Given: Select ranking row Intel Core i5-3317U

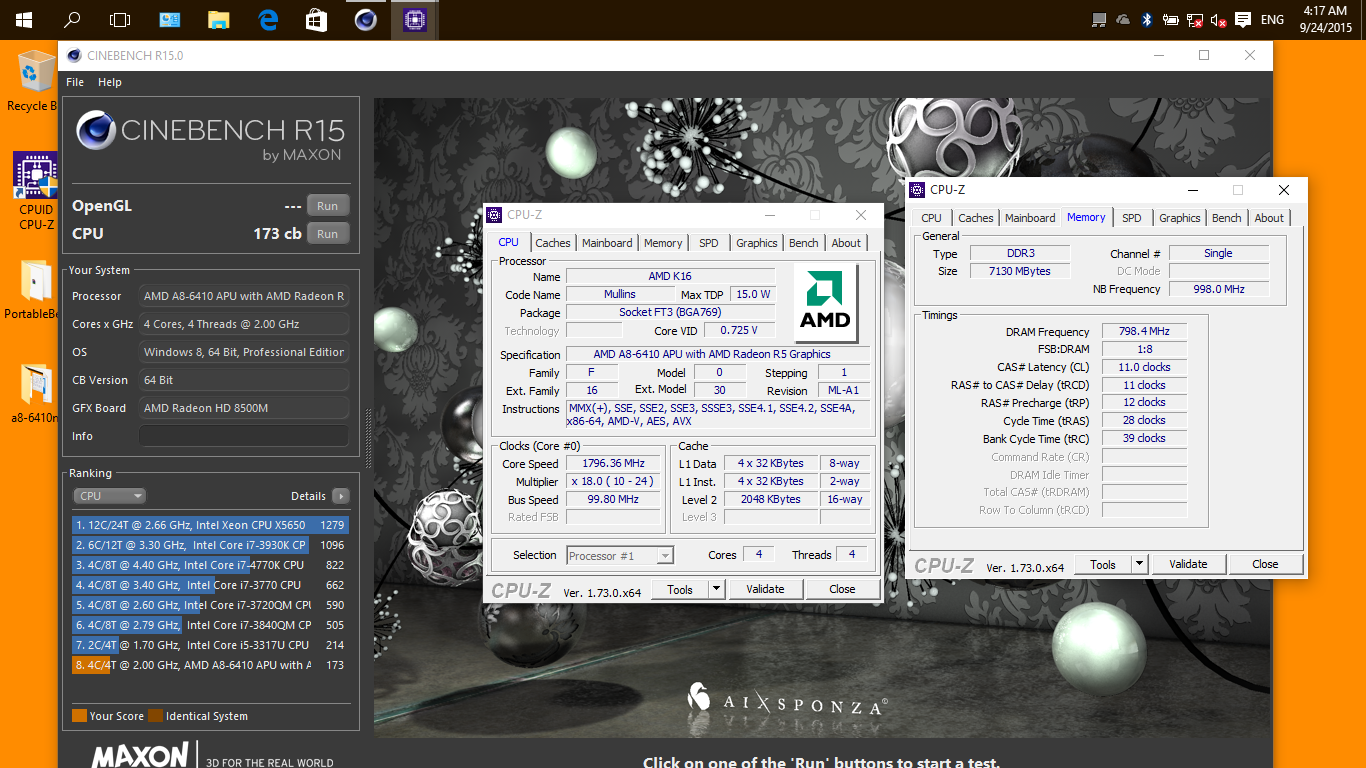Looking at the screenshot, I should tap(210, 645).
